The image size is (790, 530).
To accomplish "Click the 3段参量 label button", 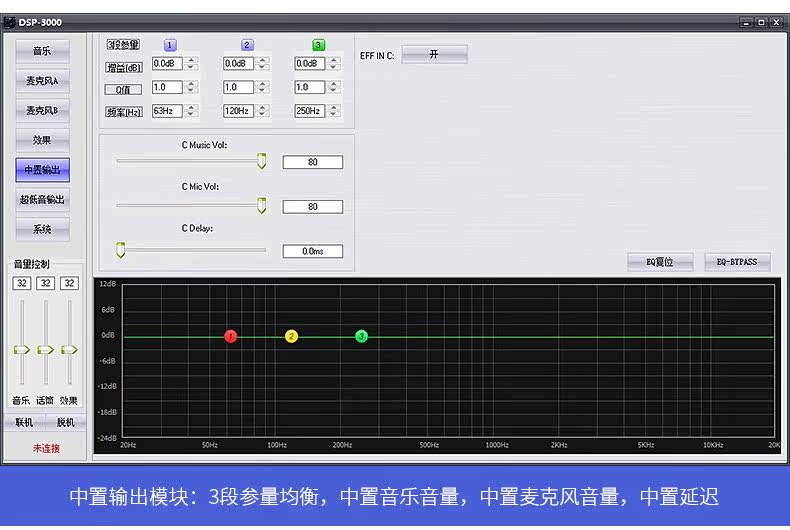I will tap(123, 44).
